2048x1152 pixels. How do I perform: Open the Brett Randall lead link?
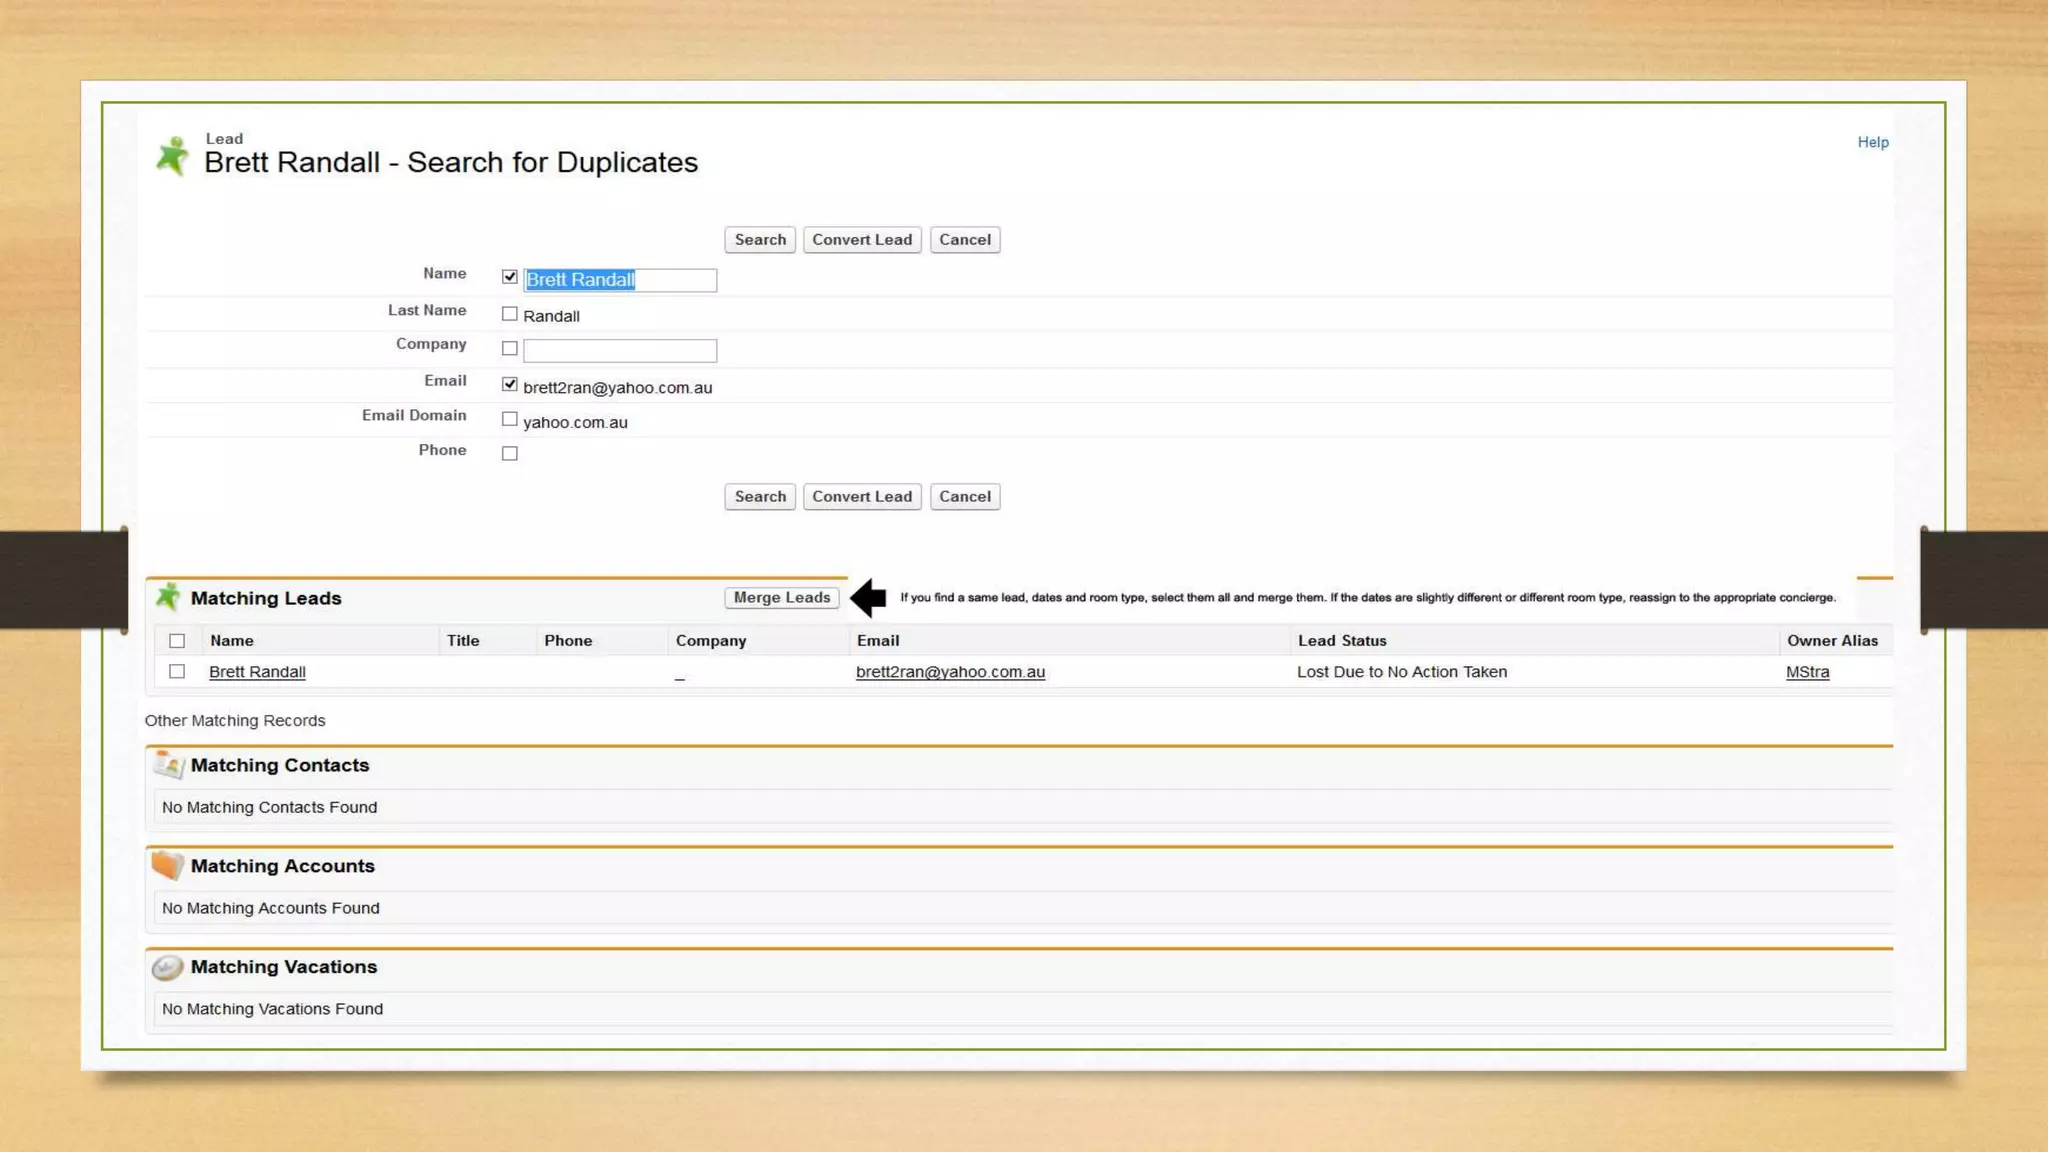click(x=257, y=672)
